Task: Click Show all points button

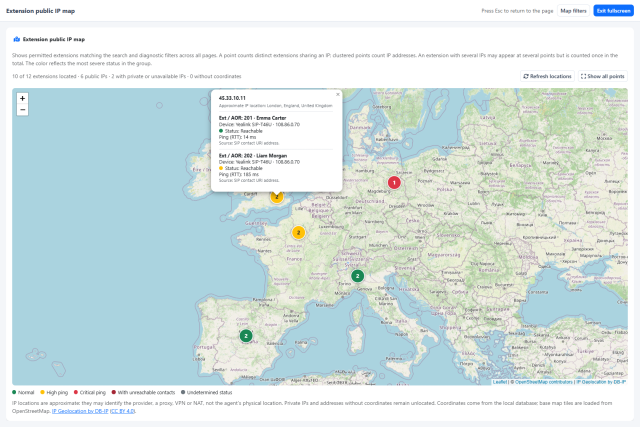Action: tap(602, 76)
